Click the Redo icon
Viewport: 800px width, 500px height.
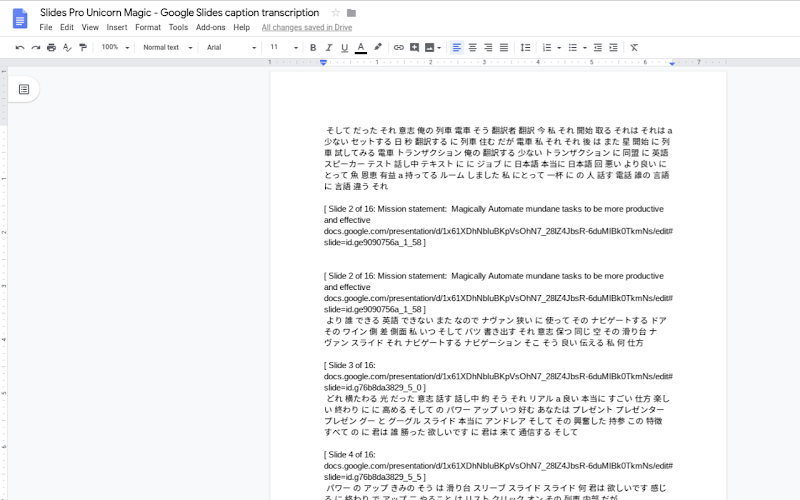(x=36, y=47)
